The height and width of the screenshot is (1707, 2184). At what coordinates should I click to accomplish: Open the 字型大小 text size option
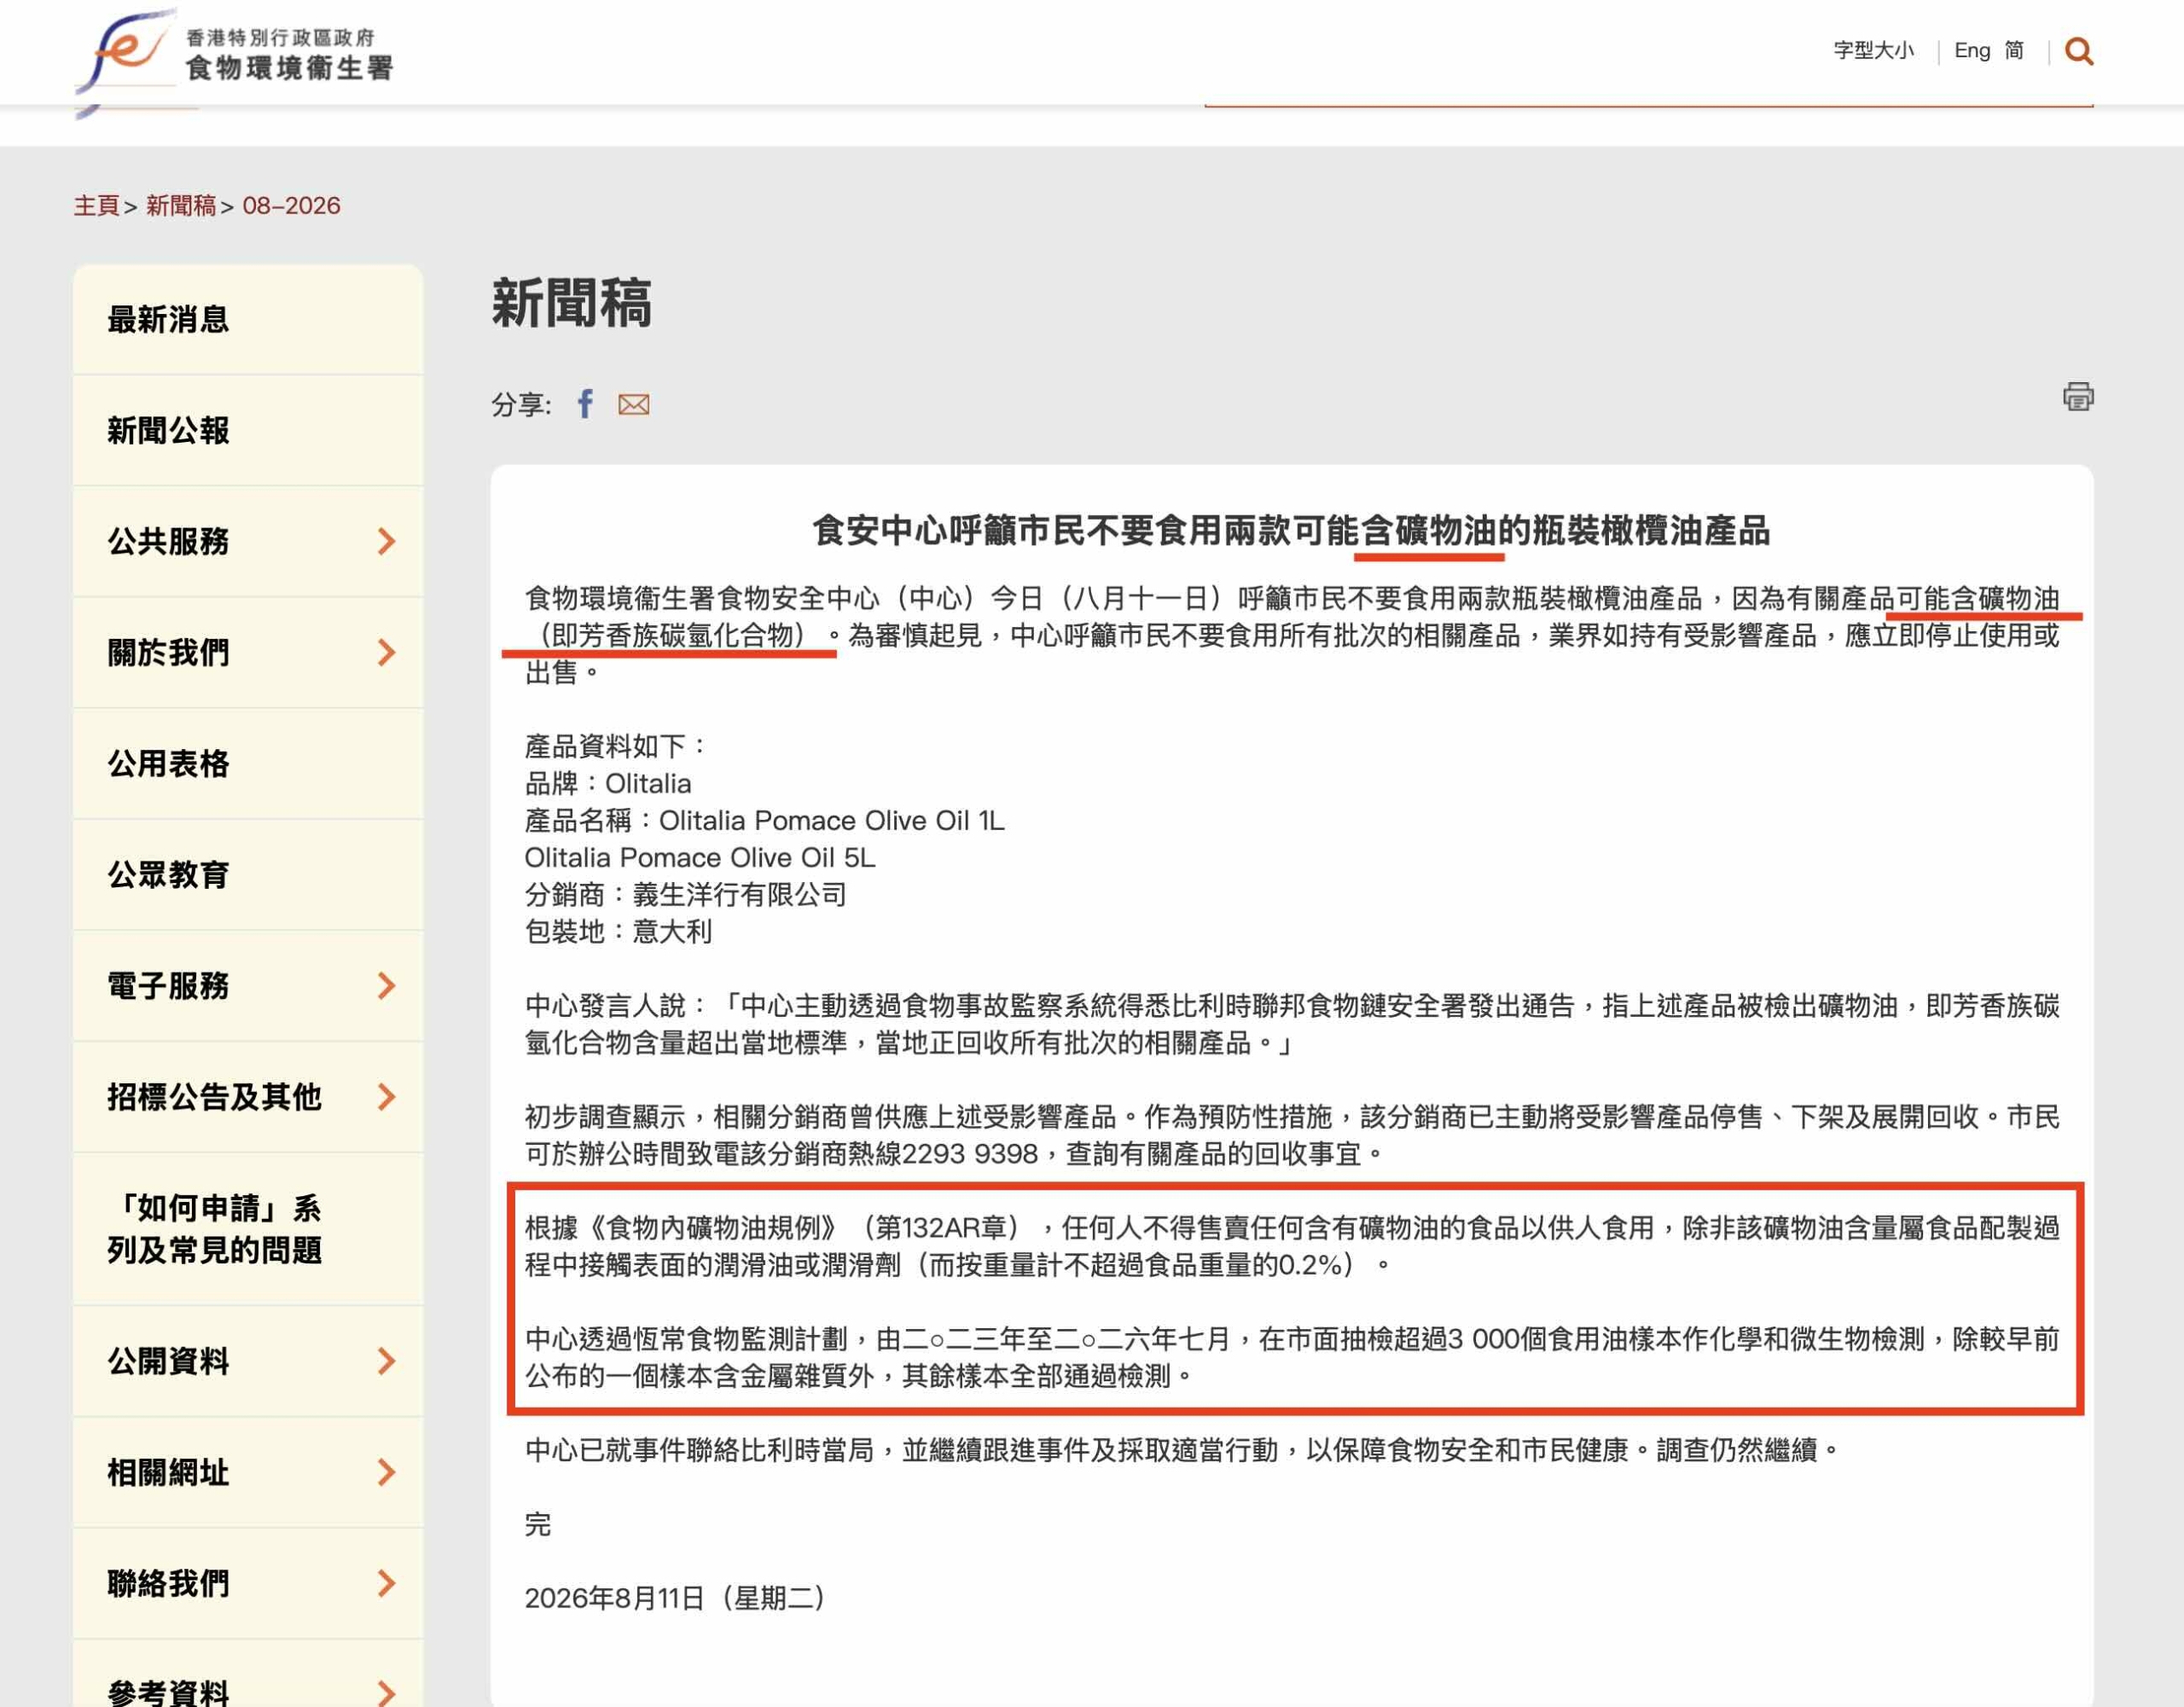pos(1873,50)
